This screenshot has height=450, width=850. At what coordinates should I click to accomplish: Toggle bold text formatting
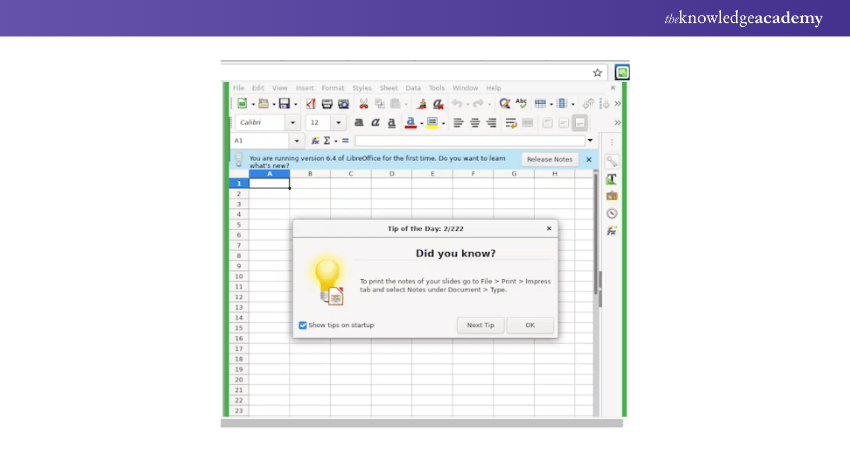358,123
